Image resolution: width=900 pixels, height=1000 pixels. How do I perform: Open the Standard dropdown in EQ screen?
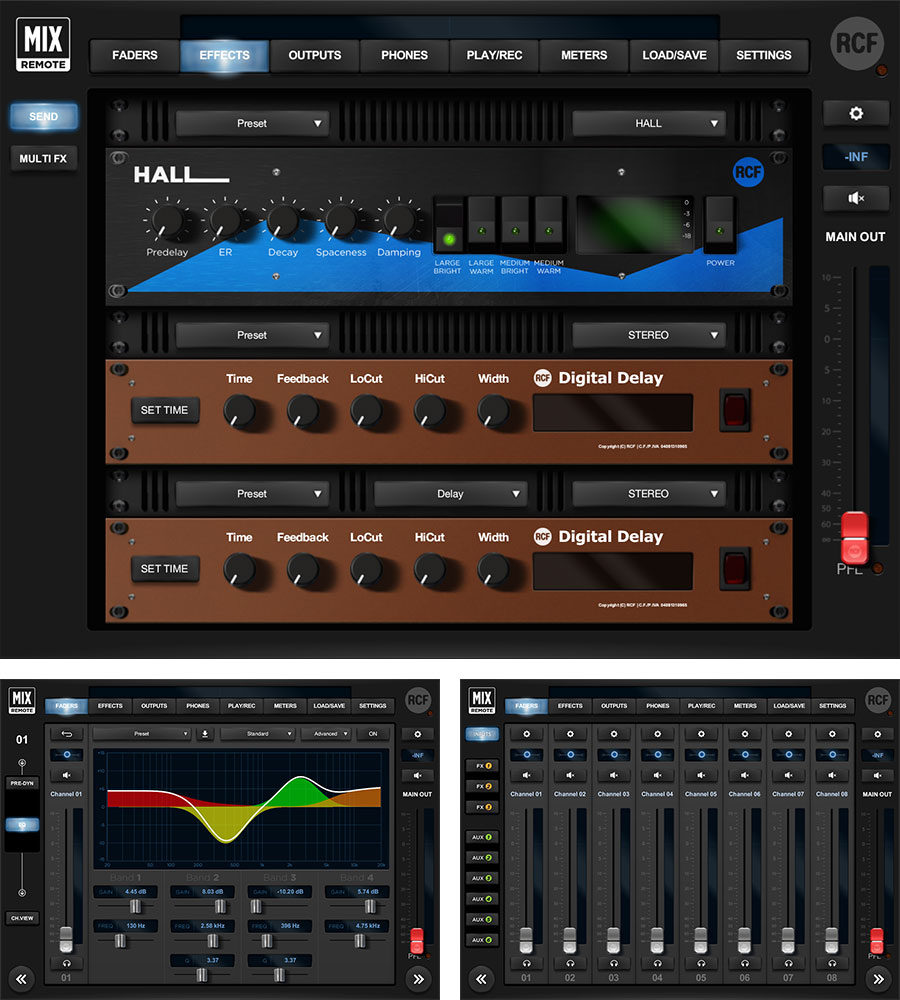pos(258,734)
